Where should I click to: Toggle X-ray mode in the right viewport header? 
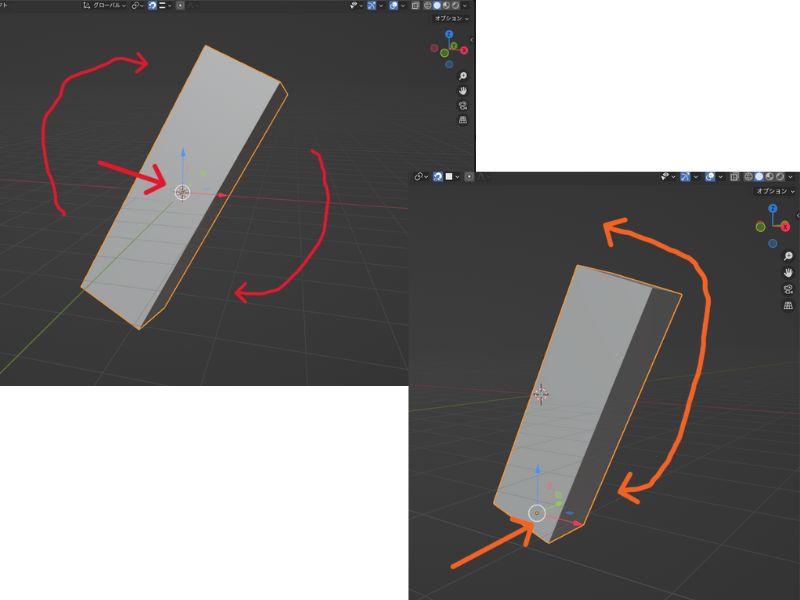pos(735,176)
